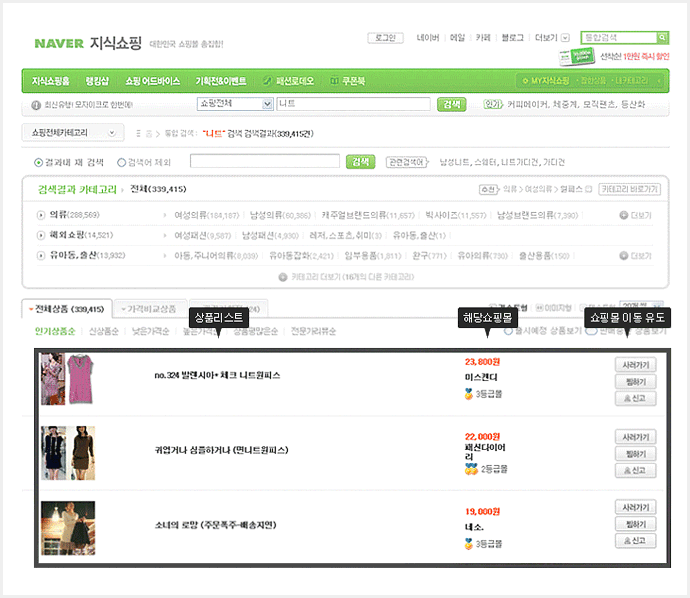Expand the 더보기 dropdown in top navigation
This screenshot has height=598, width=690.
565,38
